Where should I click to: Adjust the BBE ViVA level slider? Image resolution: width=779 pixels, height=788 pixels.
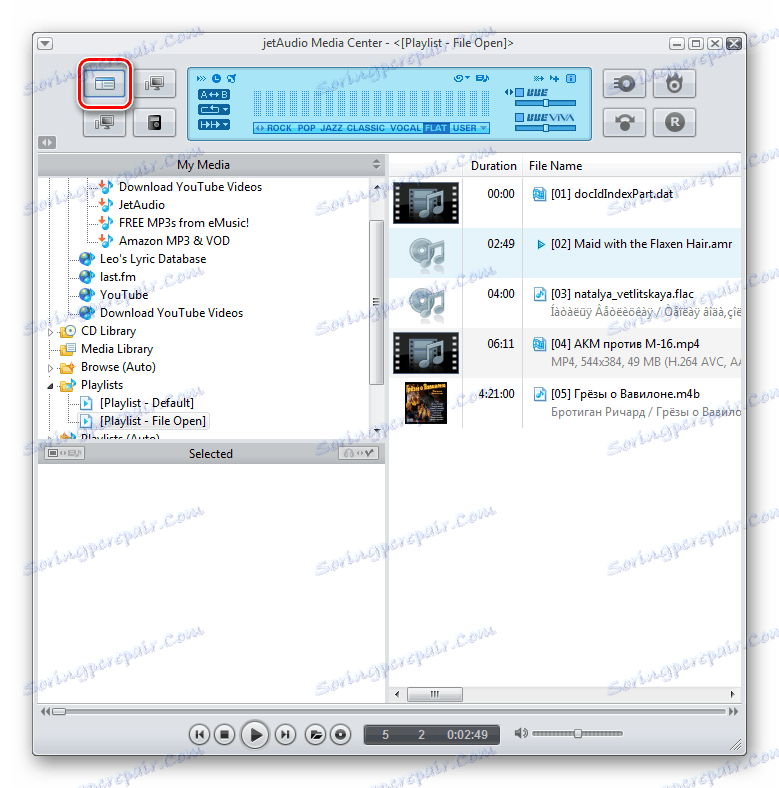point(545,128)
